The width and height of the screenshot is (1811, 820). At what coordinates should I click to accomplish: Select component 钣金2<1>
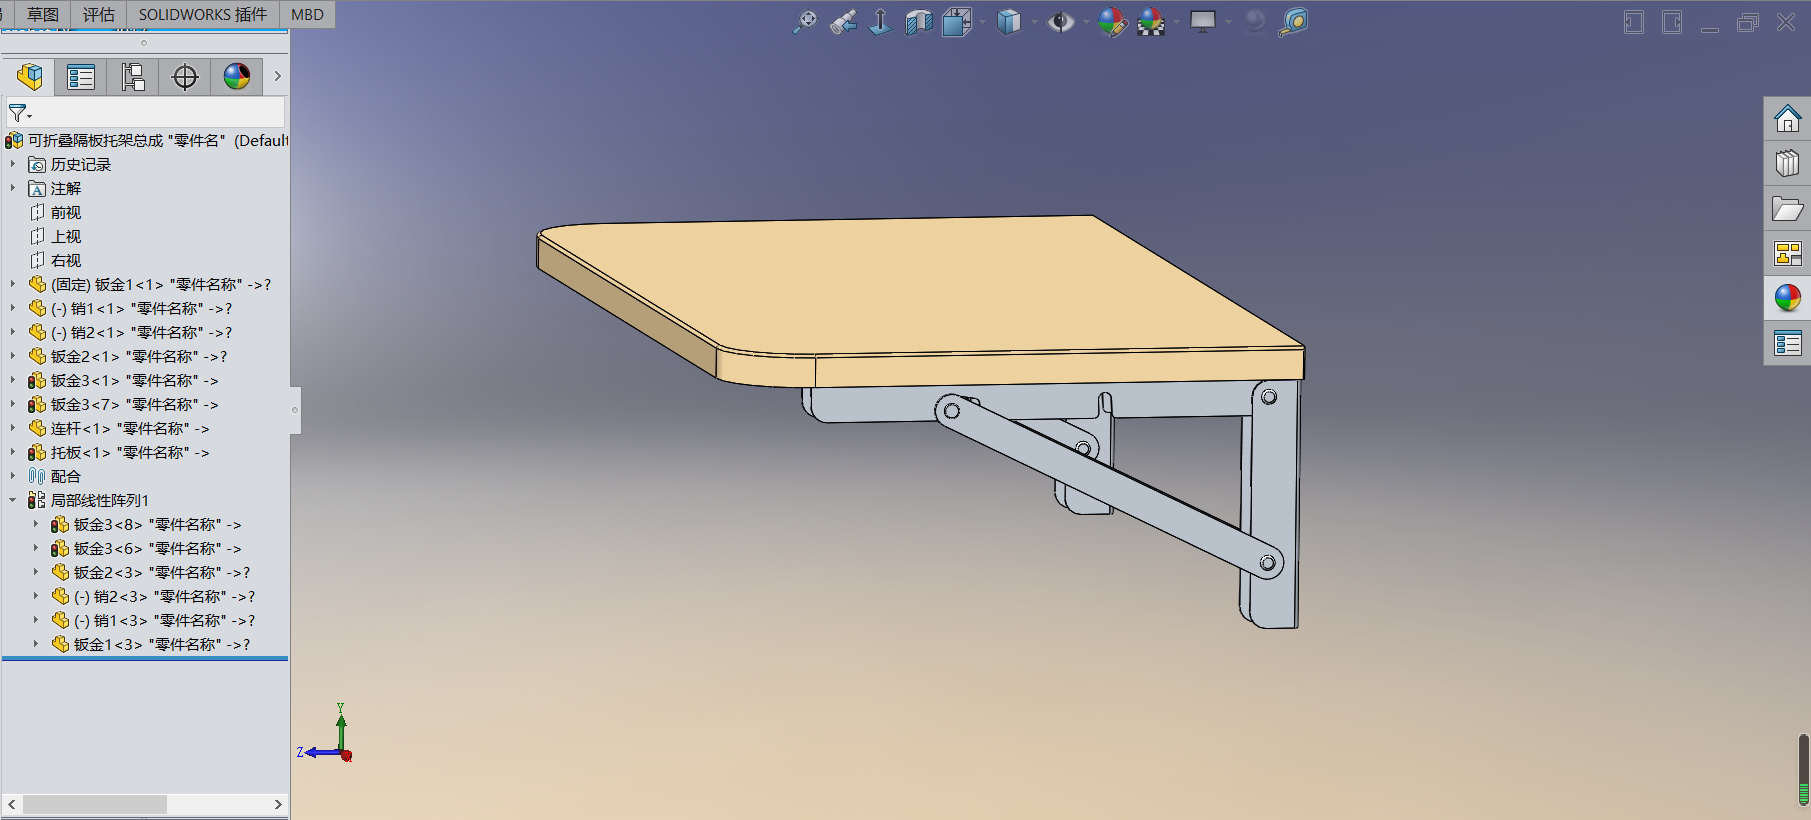[x=128, y=356]
